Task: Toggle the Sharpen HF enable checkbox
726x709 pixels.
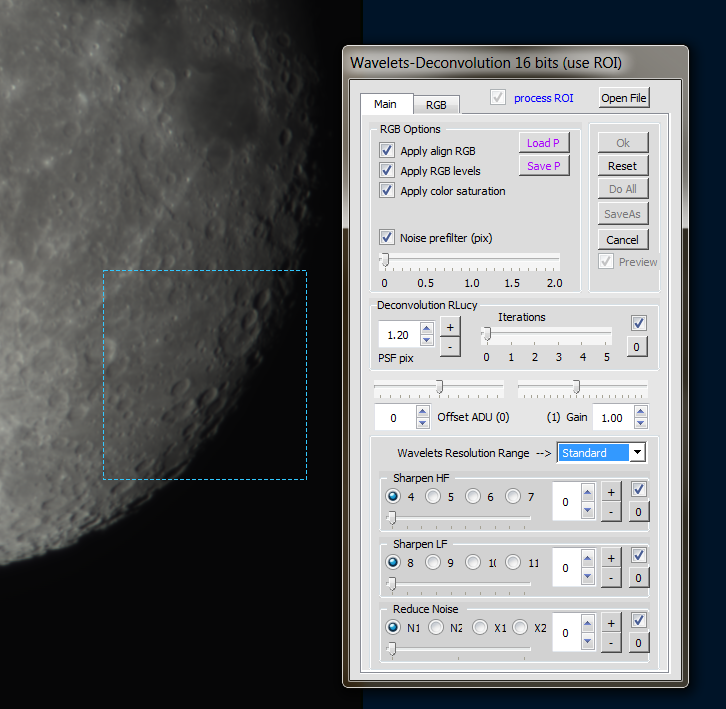Action: (x=639, y=489)
